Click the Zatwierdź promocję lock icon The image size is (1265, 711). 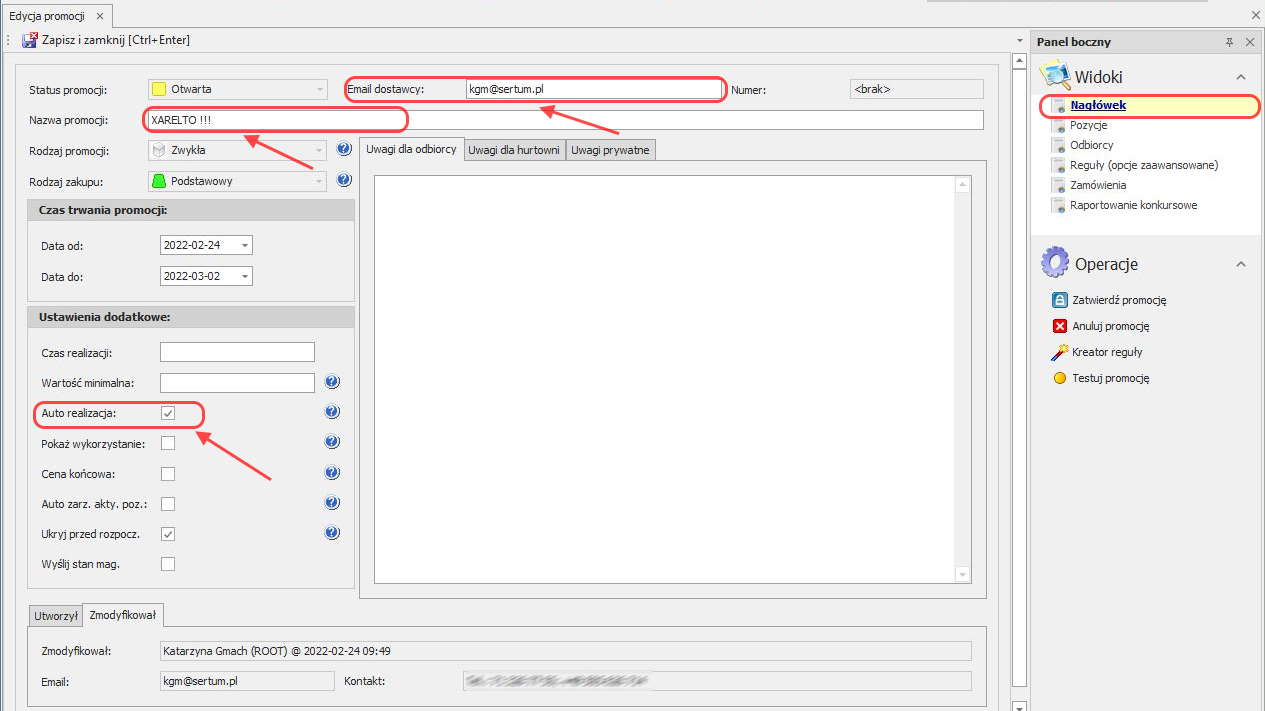(x=1060, y=300)
